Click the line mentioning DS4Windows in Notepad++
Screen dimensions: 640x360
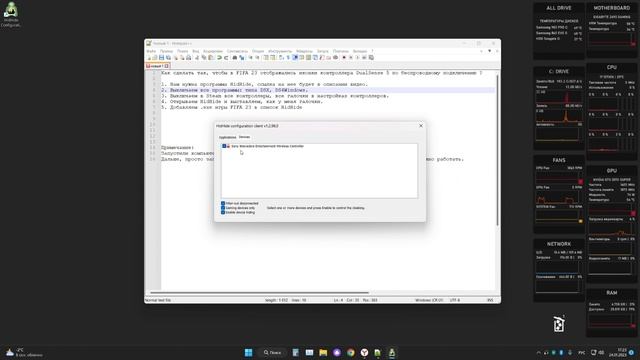234,90
